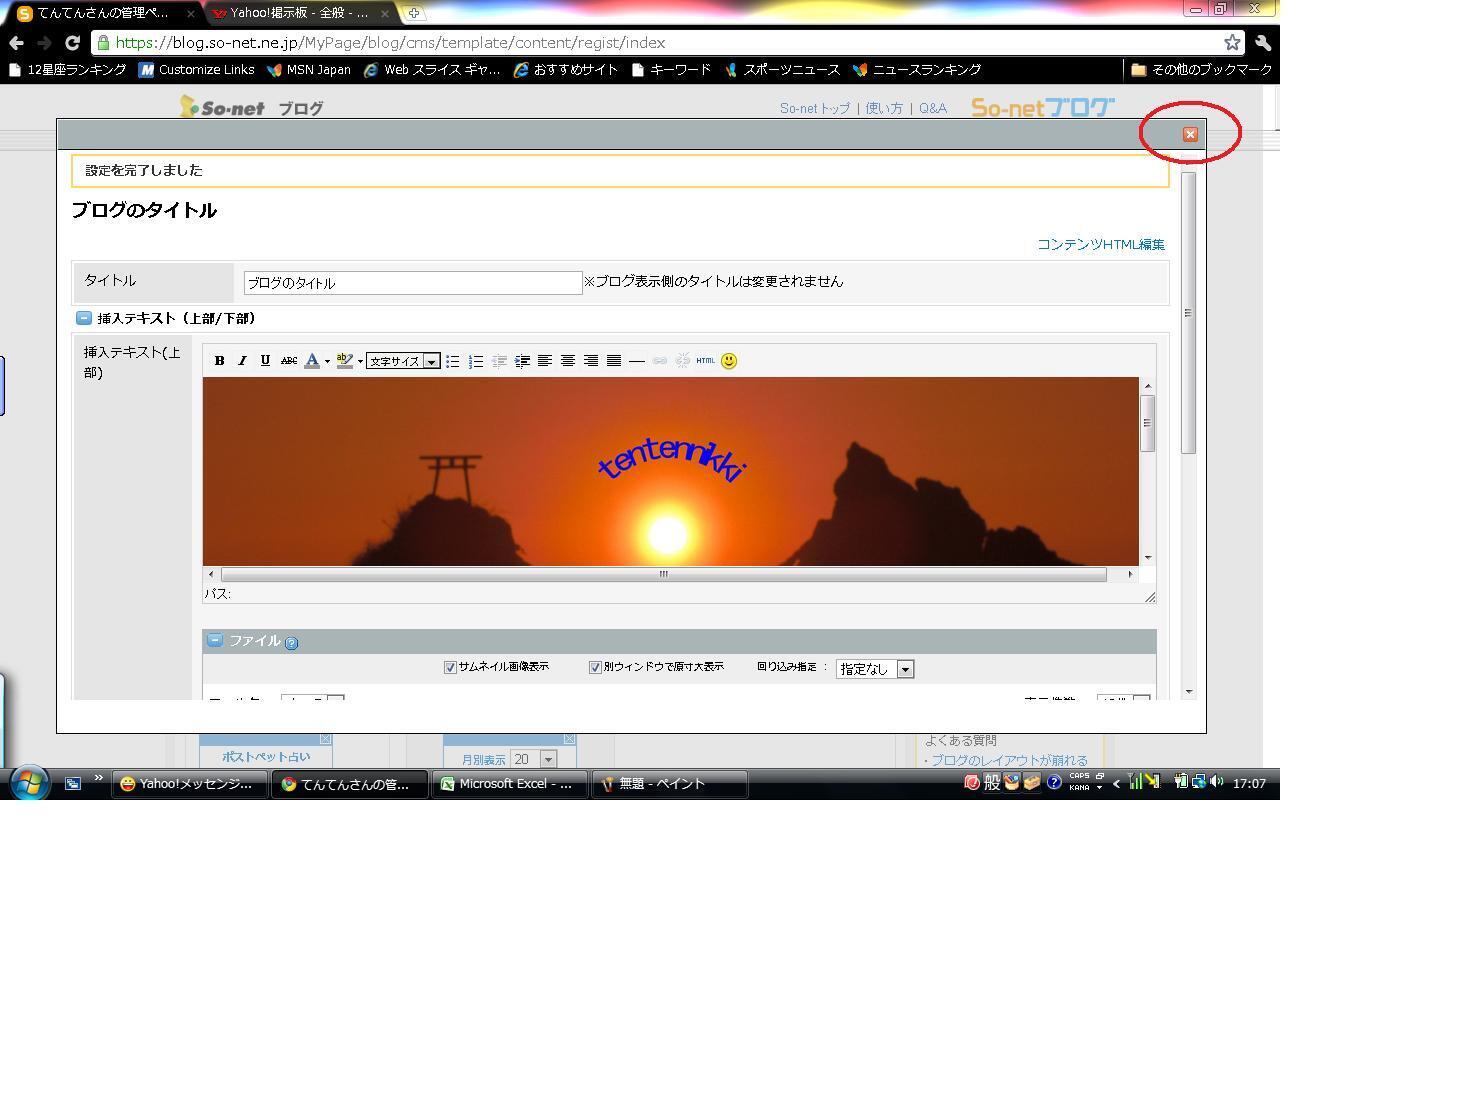Insert a bulleted list

(453, 361)
